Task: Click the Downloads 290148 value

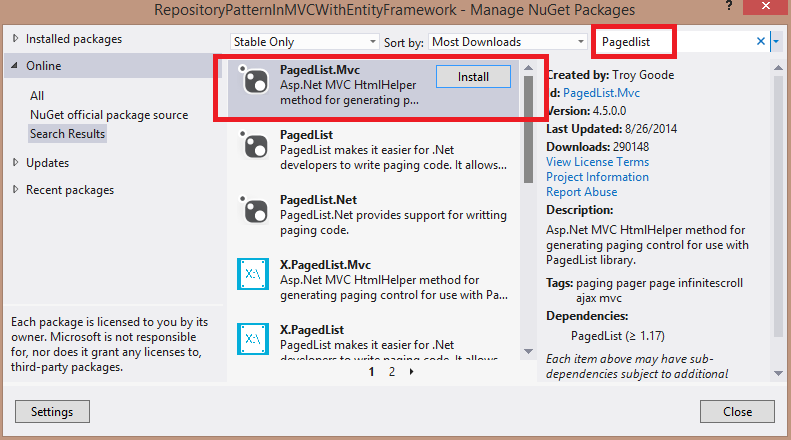Action: [x=631, y=147]
